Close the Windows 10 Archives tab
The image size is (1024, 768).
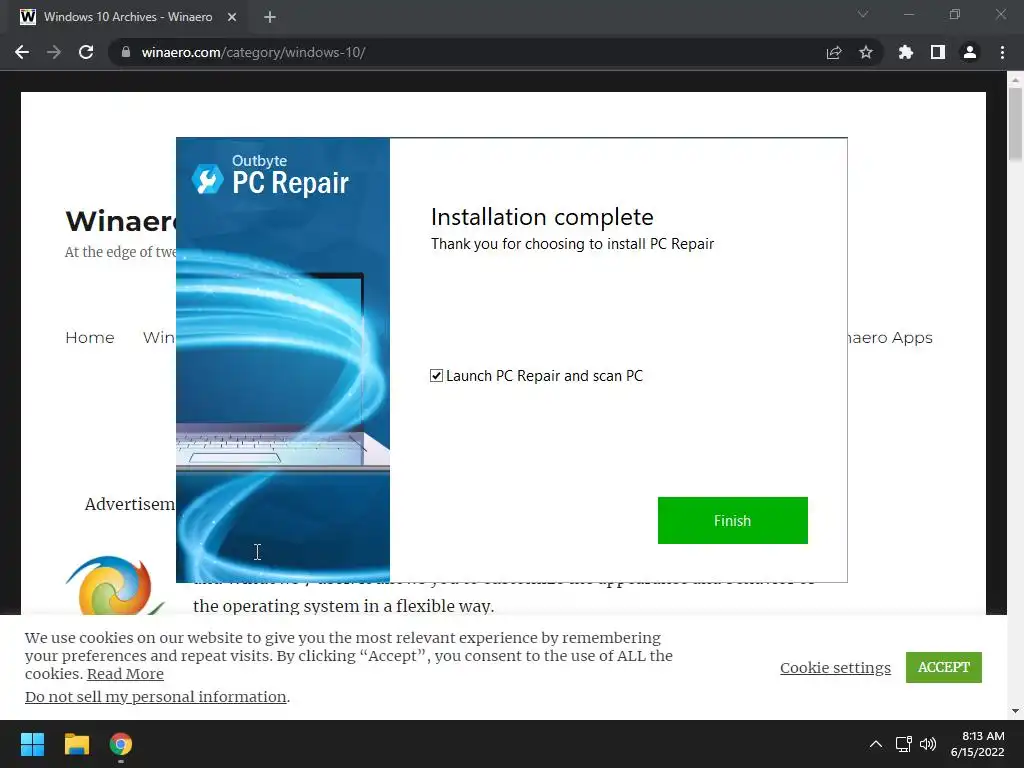pyautogui.click(x=231, y=17)
